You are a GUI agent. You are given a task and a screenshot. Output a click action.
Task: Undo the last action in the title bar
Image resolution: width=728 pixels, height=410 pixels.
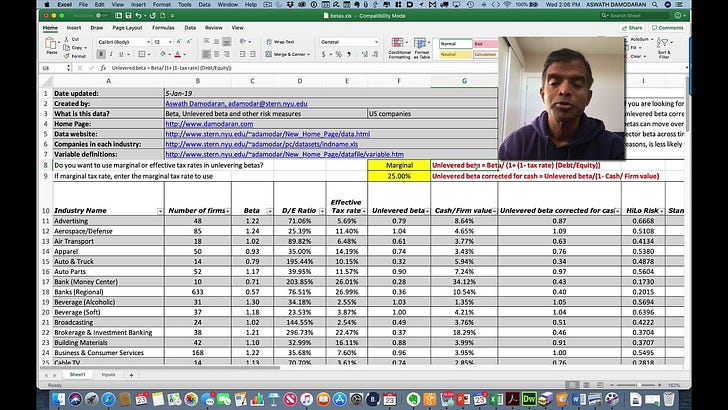click(x=138, y=15)
